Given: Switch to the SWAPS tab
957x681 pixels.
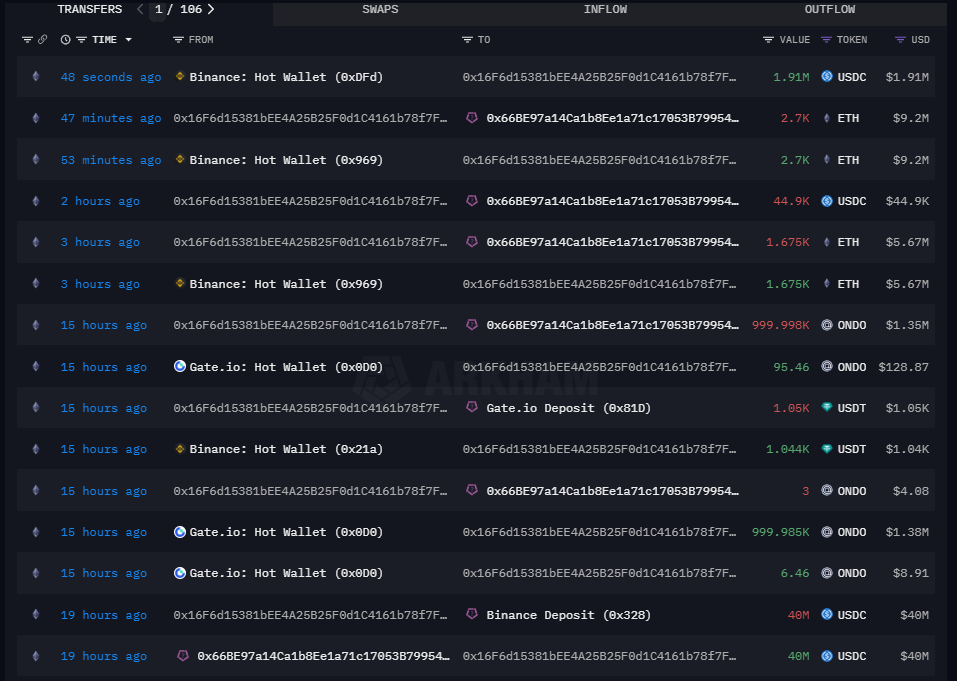Looking at the screenshot, I should tap(380, 10).
